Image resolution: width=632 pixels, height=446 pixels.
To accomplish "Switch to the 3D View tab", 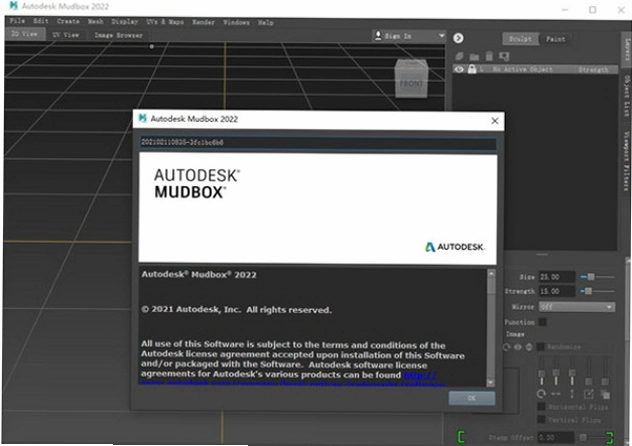I will [x=25, y=34].
